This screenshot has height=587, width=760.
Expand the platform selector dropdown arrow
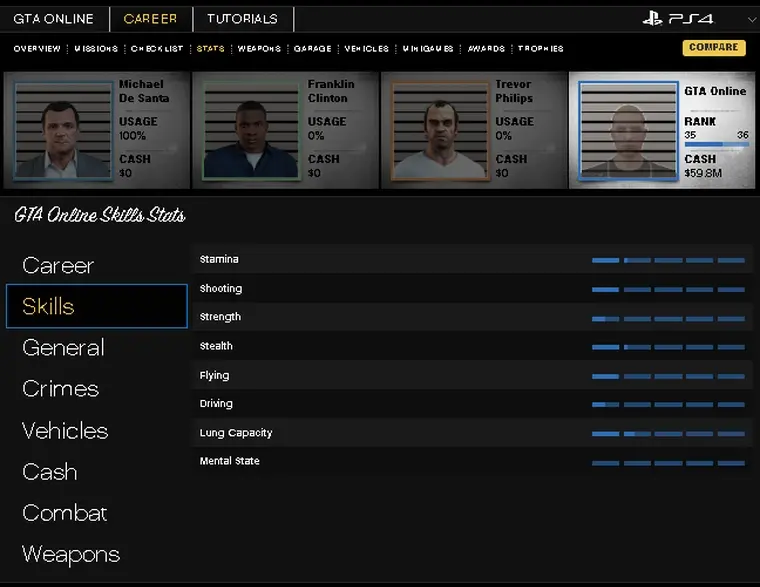(x=751, y=19)
